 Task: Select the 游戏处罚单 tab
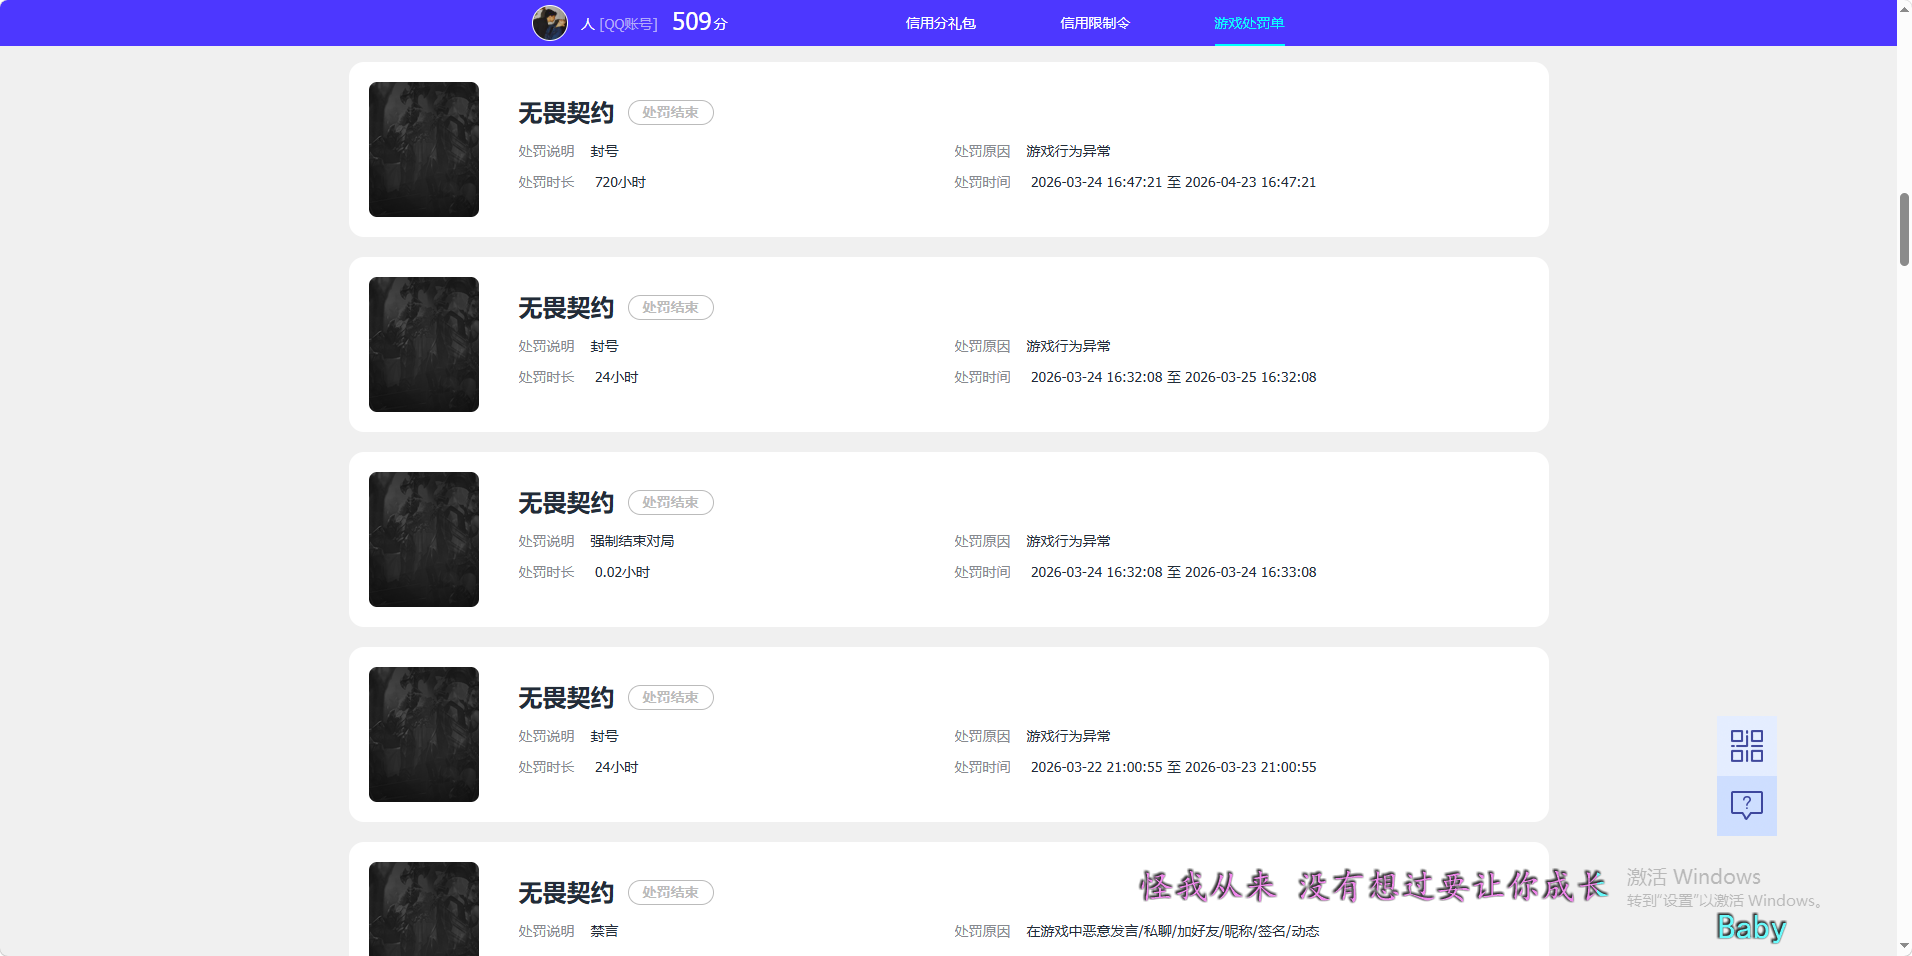click(1249, 23)
